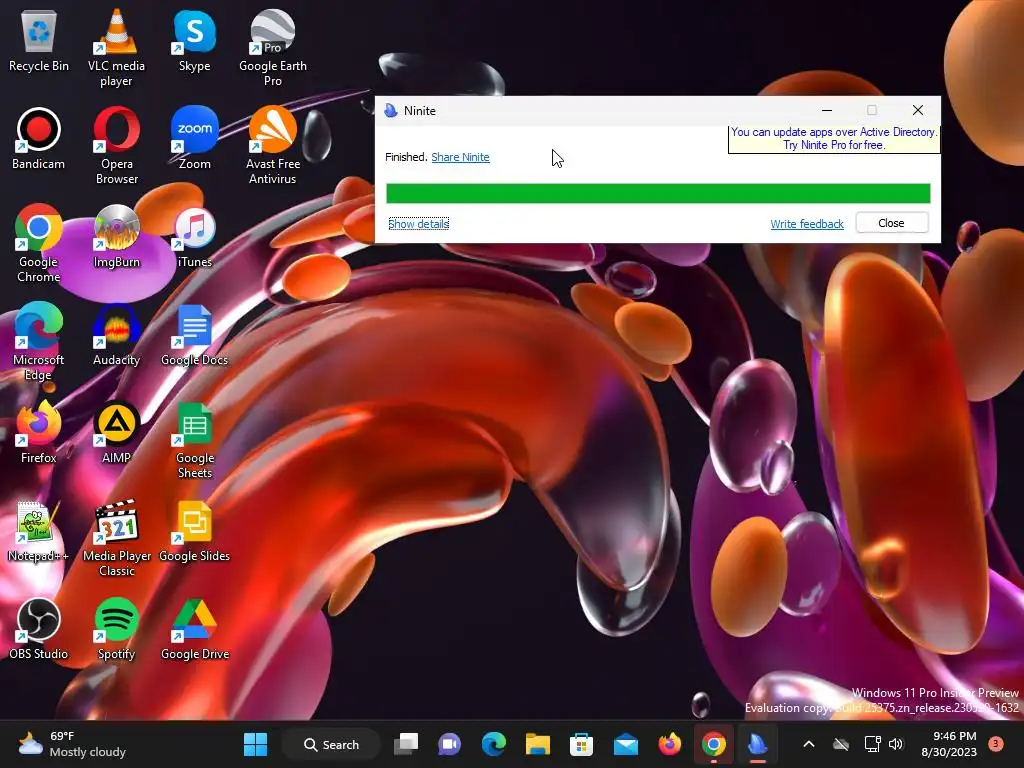Image resolution: width=1024 pixels, height=768 pixels.
Task: Open the volume speaker tray icon
Action: 896,744
